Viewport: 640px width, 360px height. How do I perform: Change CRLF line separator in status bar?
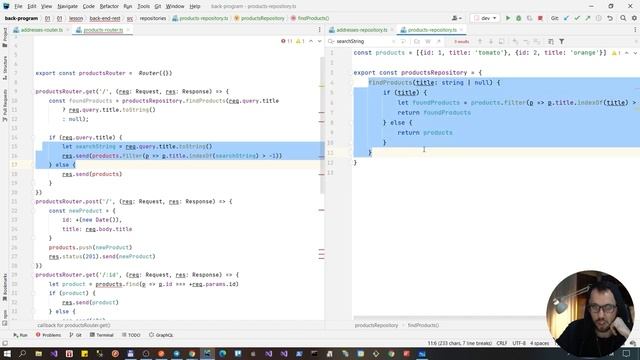click(502, 343)
